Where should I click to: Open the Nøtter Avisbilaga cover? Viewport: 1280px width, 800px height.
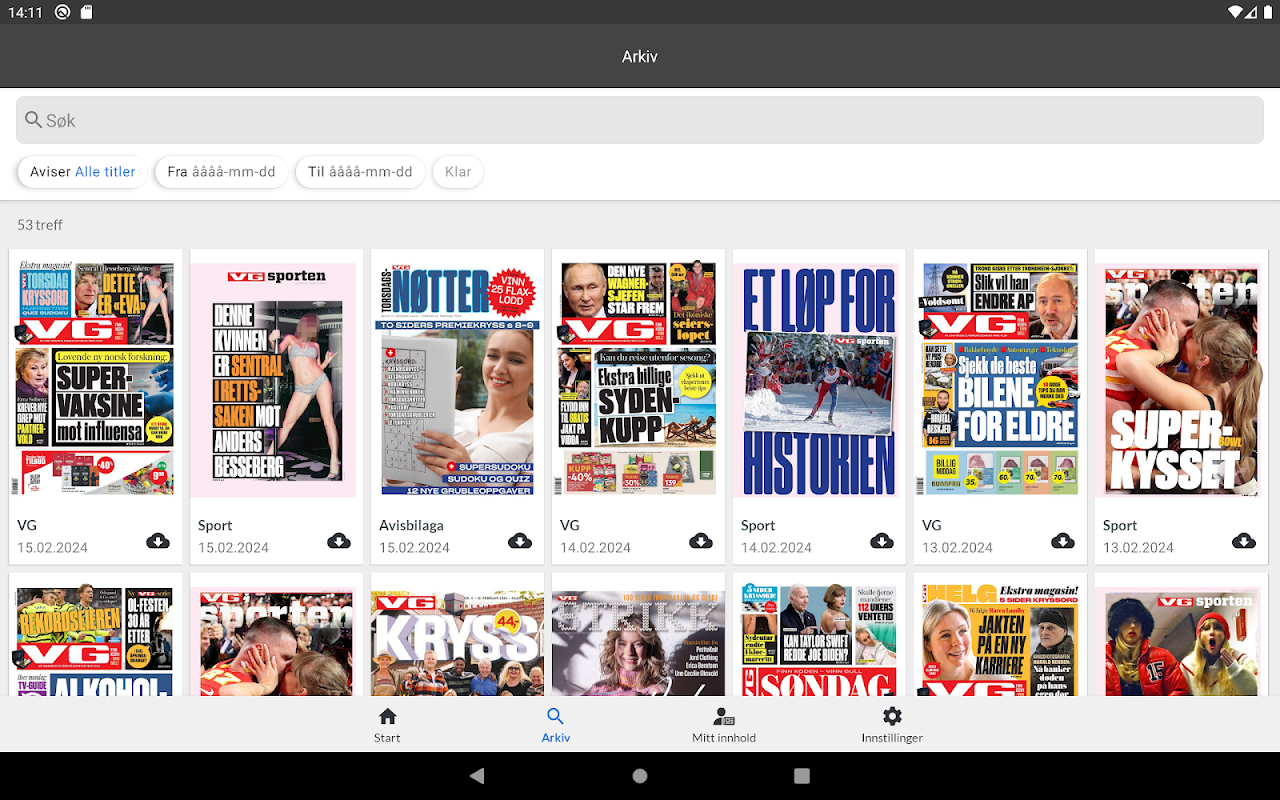458,379
